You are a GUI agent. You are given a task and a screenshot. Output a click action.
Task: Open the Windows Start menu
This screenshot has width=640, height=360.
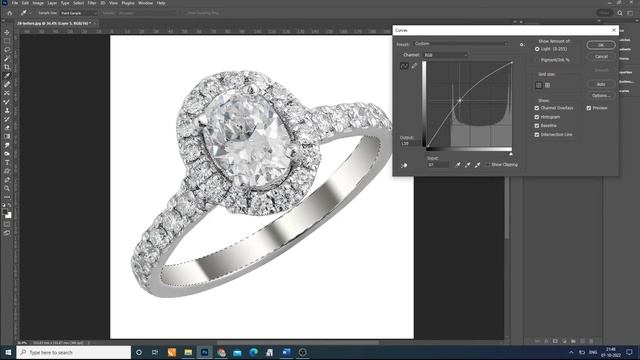point(8,352)
